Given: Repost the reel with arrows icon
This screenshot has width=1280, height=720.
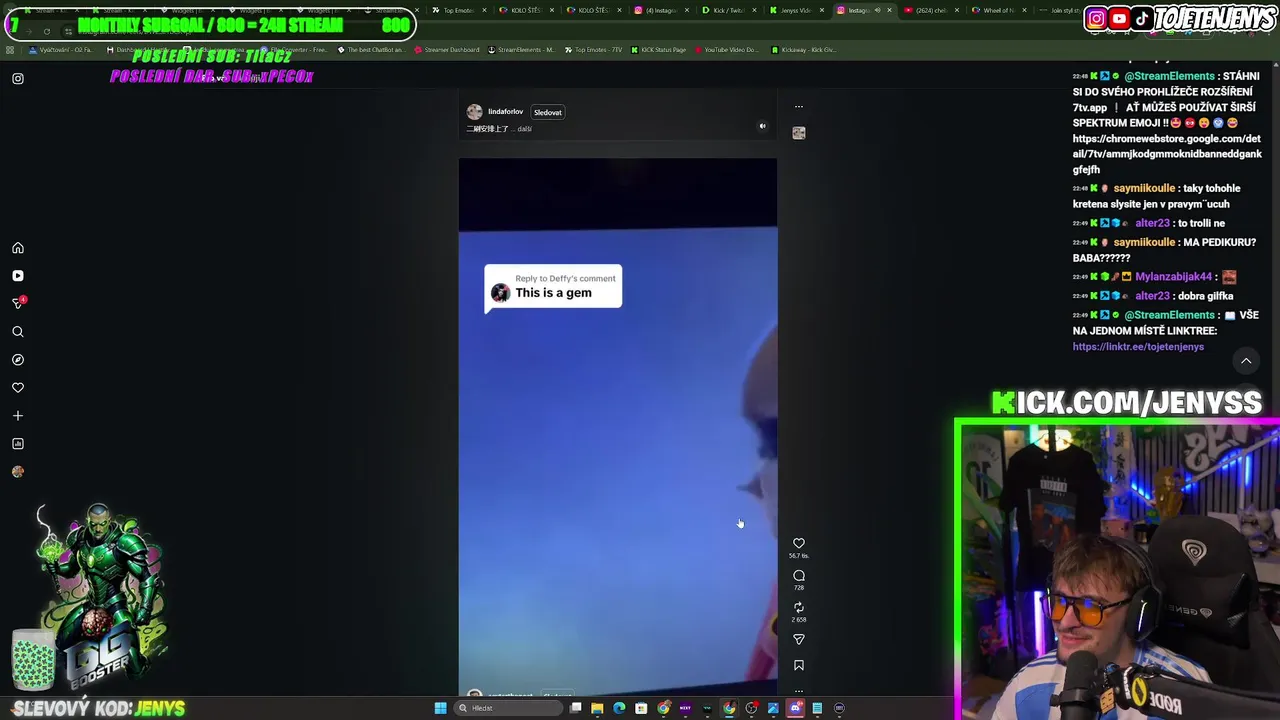Looking at the screenshot, I should [799, 608].
